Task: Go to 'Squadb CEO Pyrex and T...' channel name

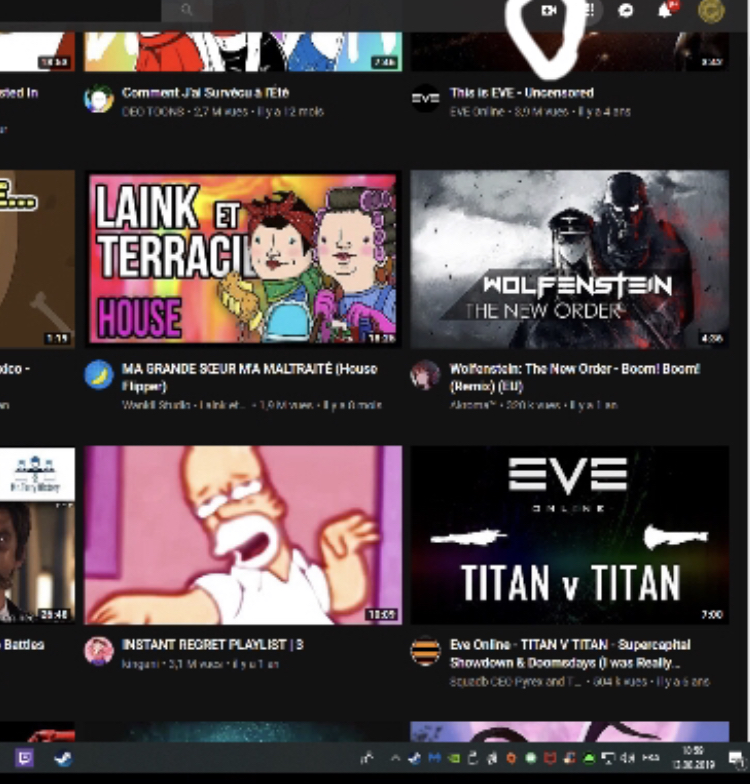Action: (x=515, y=682)
